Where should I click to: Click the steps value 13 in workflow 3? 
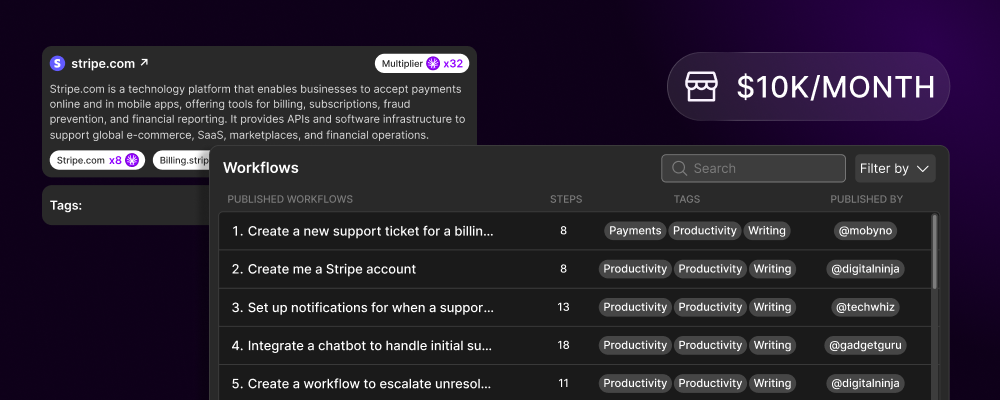(x=563, y=307)
